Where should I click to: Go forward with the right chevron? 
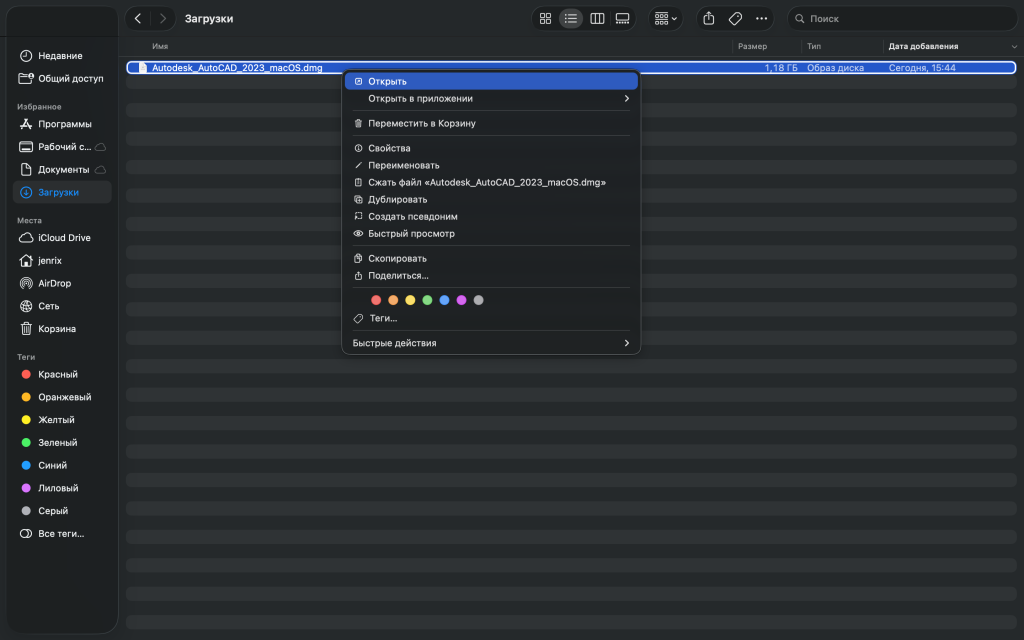163,18
